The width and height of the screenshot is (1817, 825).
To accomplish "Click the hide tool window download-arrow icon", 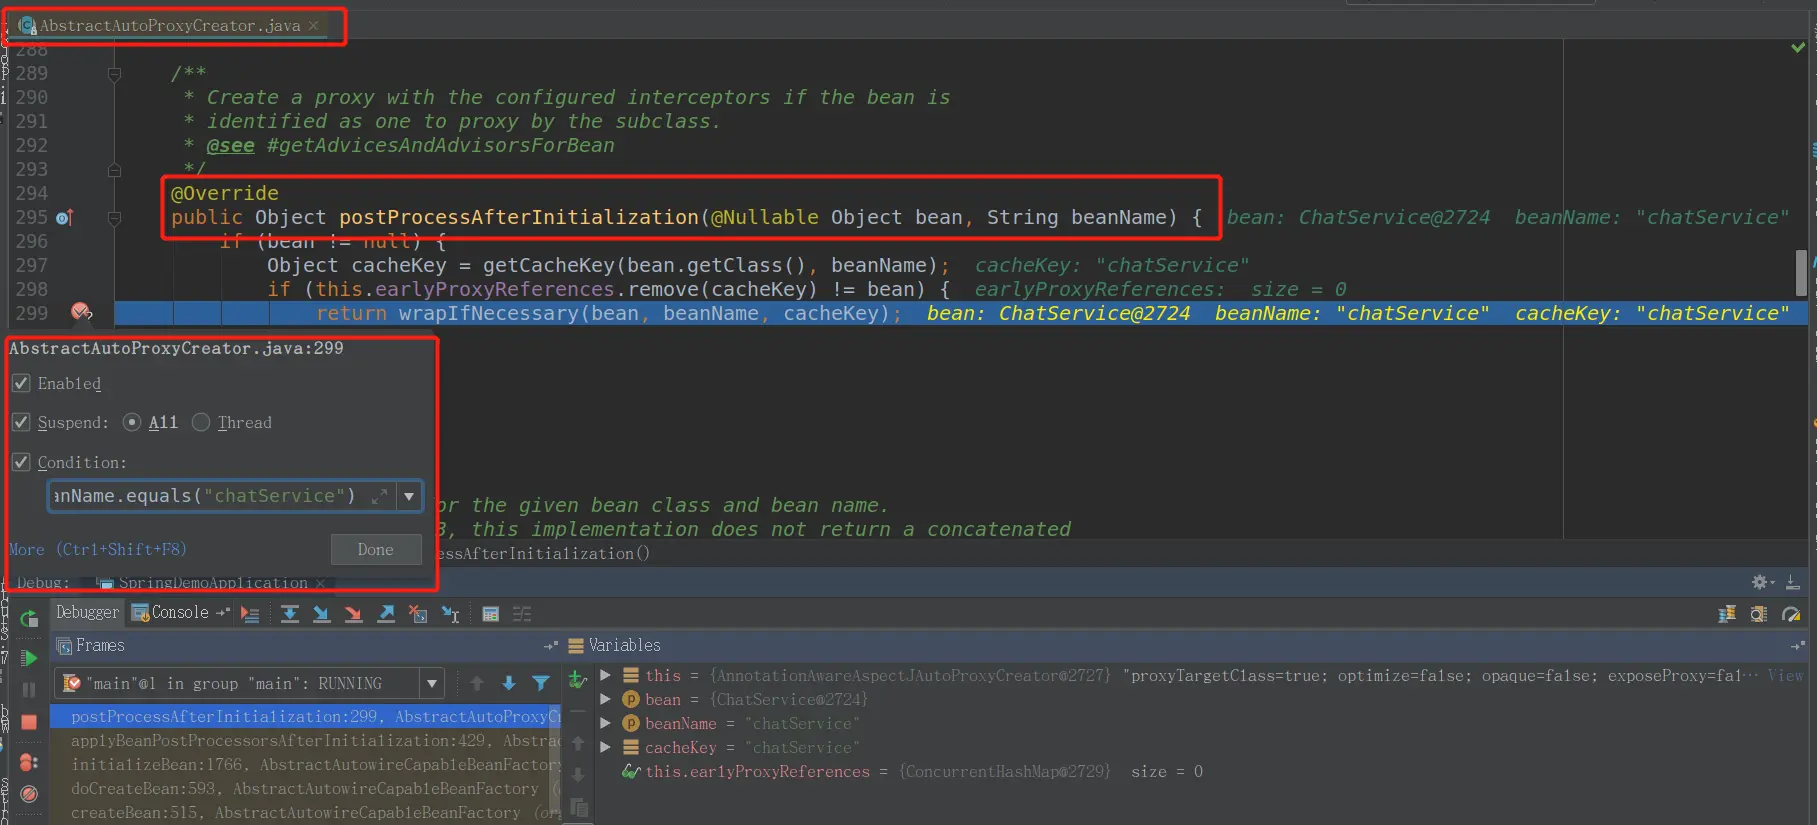I will (1793, 582).
